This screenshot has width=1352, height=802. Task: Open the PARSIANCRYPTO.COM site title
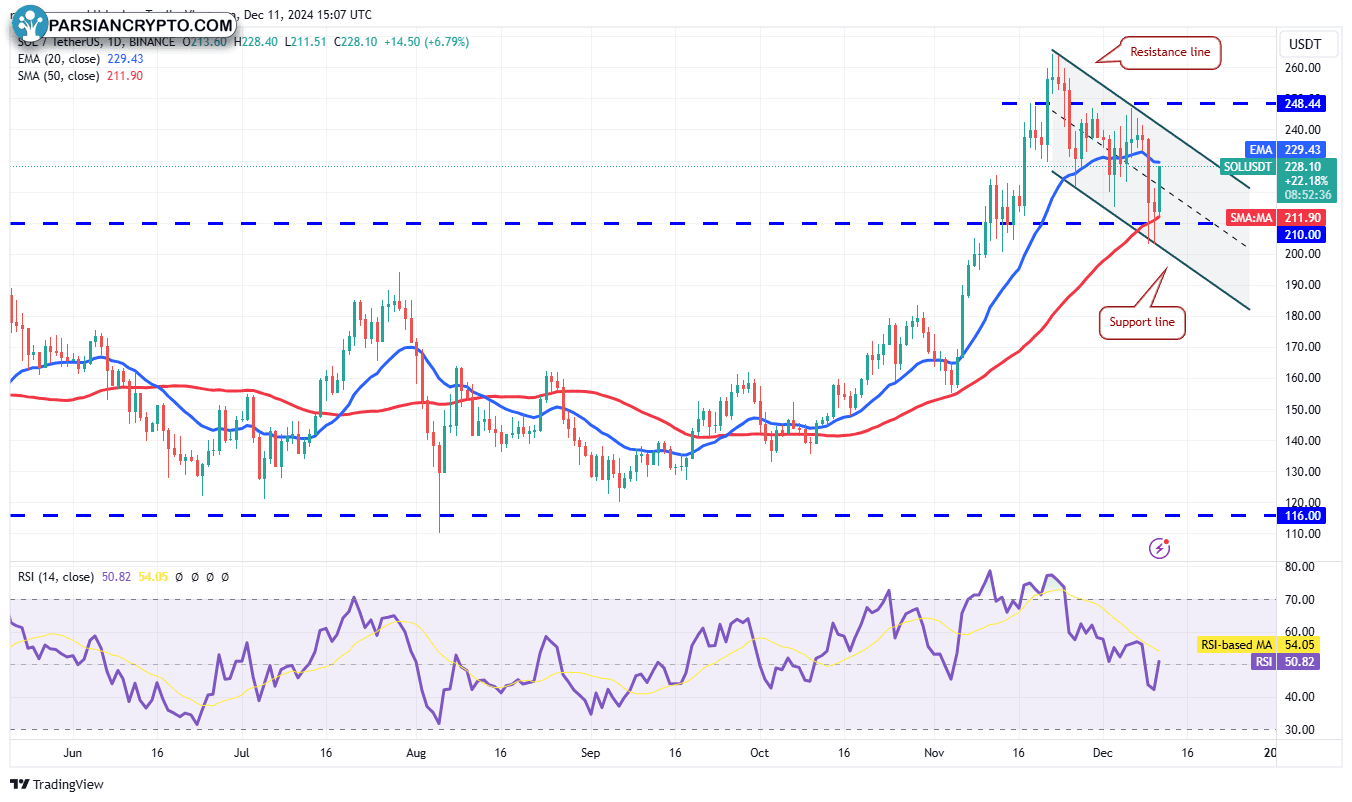pyautogui.click(x=142, y=24)
